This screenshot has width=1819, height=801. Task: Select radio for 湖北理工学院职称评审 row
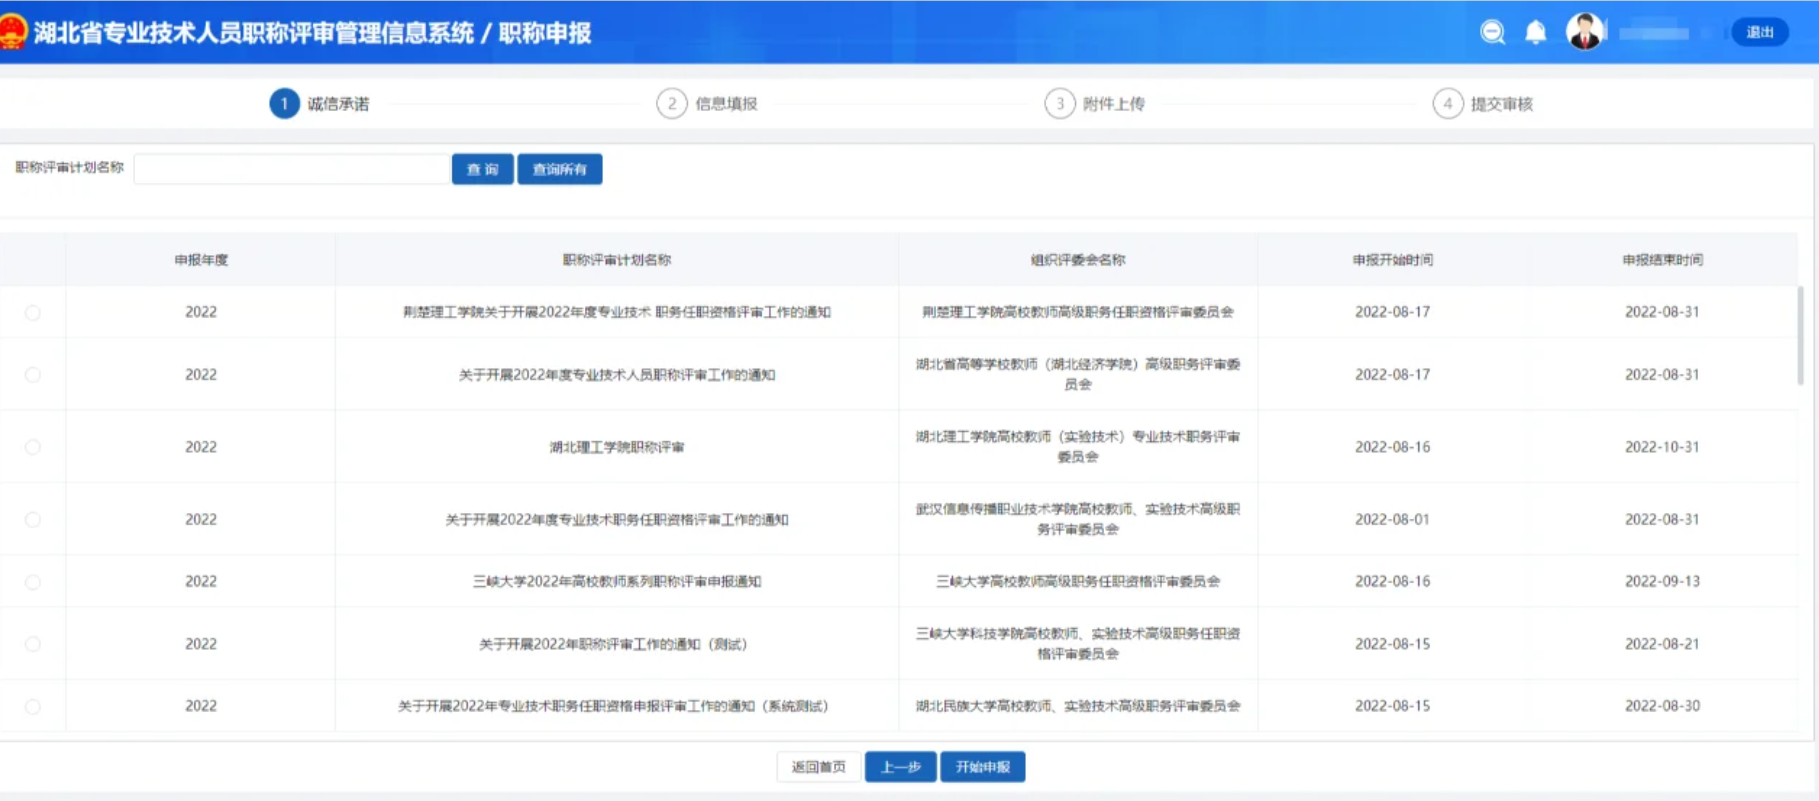pyautogui.click(x=33, y=447)
